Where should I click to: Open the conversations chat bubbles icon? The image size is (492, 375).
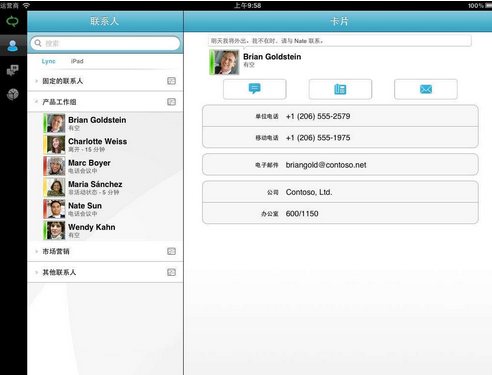pos(13,70)
